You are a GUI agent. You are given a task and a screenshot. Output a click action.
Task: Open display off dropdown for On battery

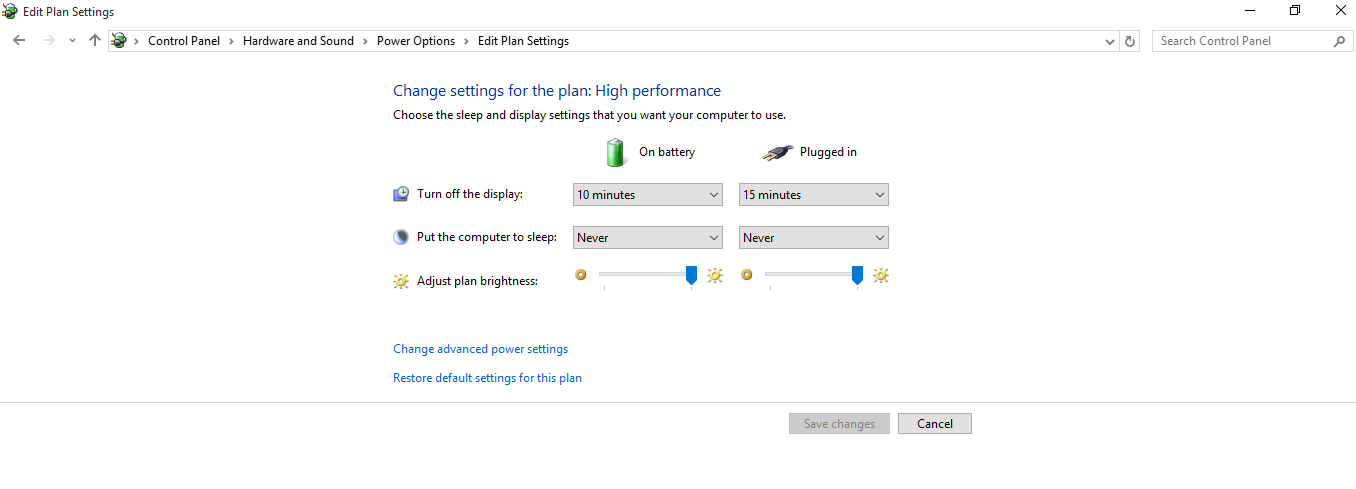click(x=648, y=195)
